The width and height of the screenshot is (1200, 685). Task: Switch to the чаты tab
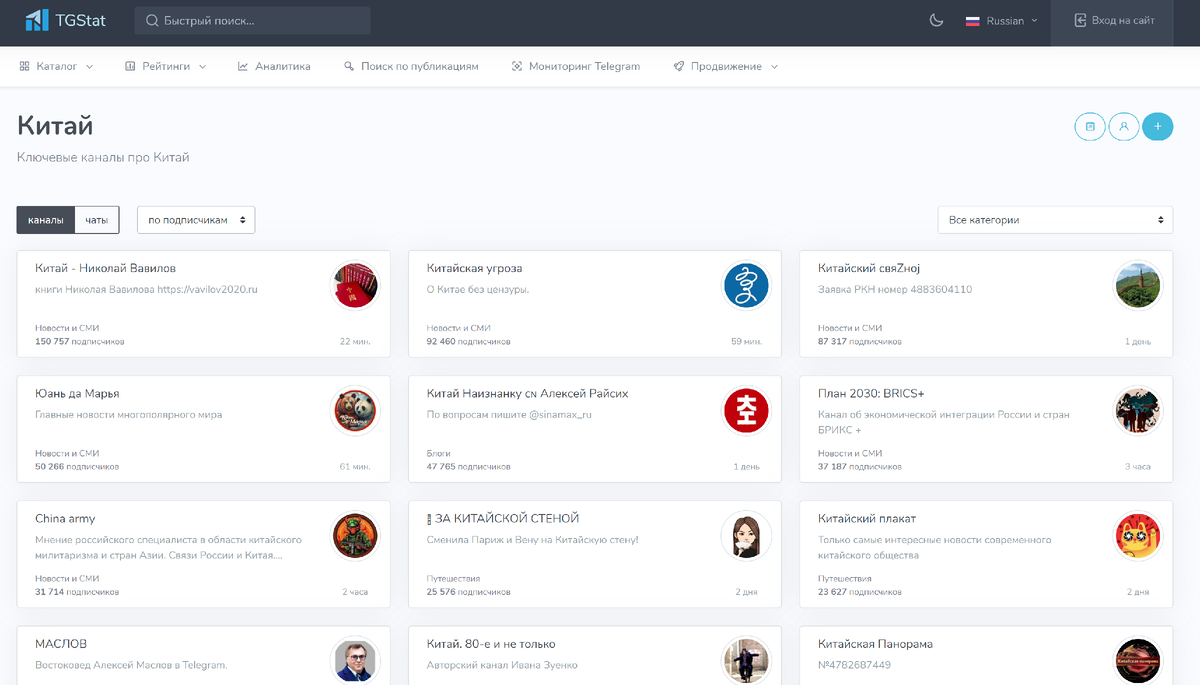[x=97, y=220]
